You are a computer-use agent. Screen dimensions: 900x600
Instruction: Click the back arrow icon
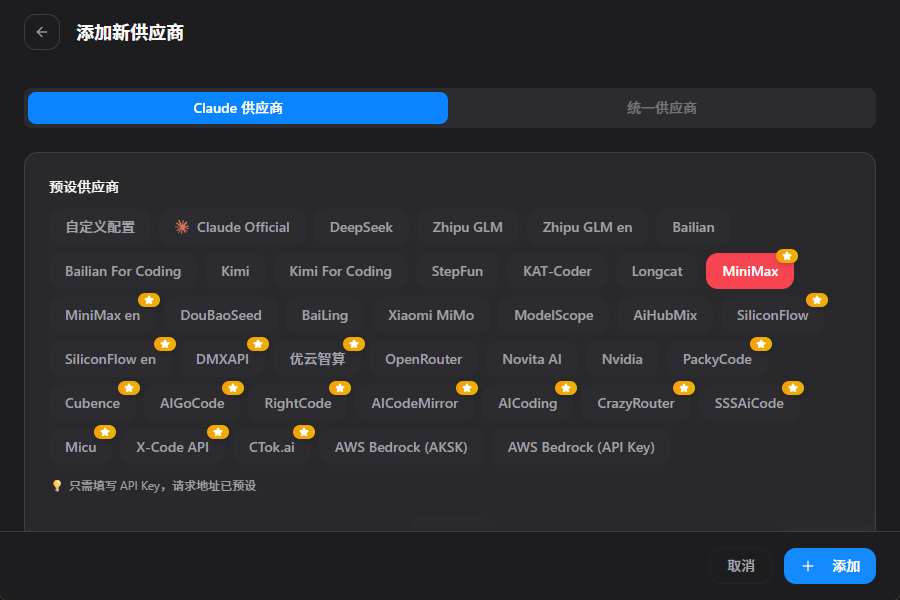[x=42, y=32]
